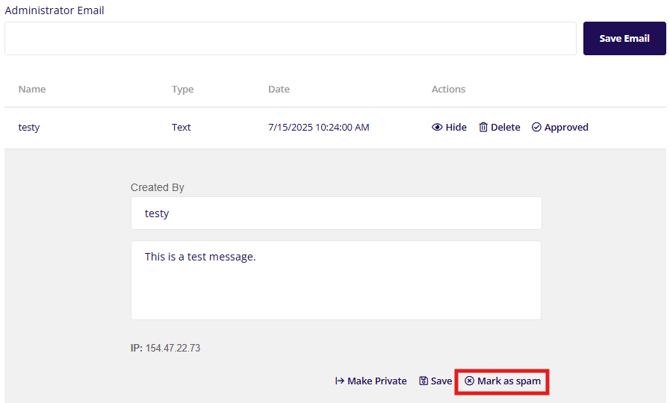The height and width of the screenshot is (403, 670).
Task: Click the entry date 7/15/2025 10:24:00 AM
Action: tap(319, 128)
